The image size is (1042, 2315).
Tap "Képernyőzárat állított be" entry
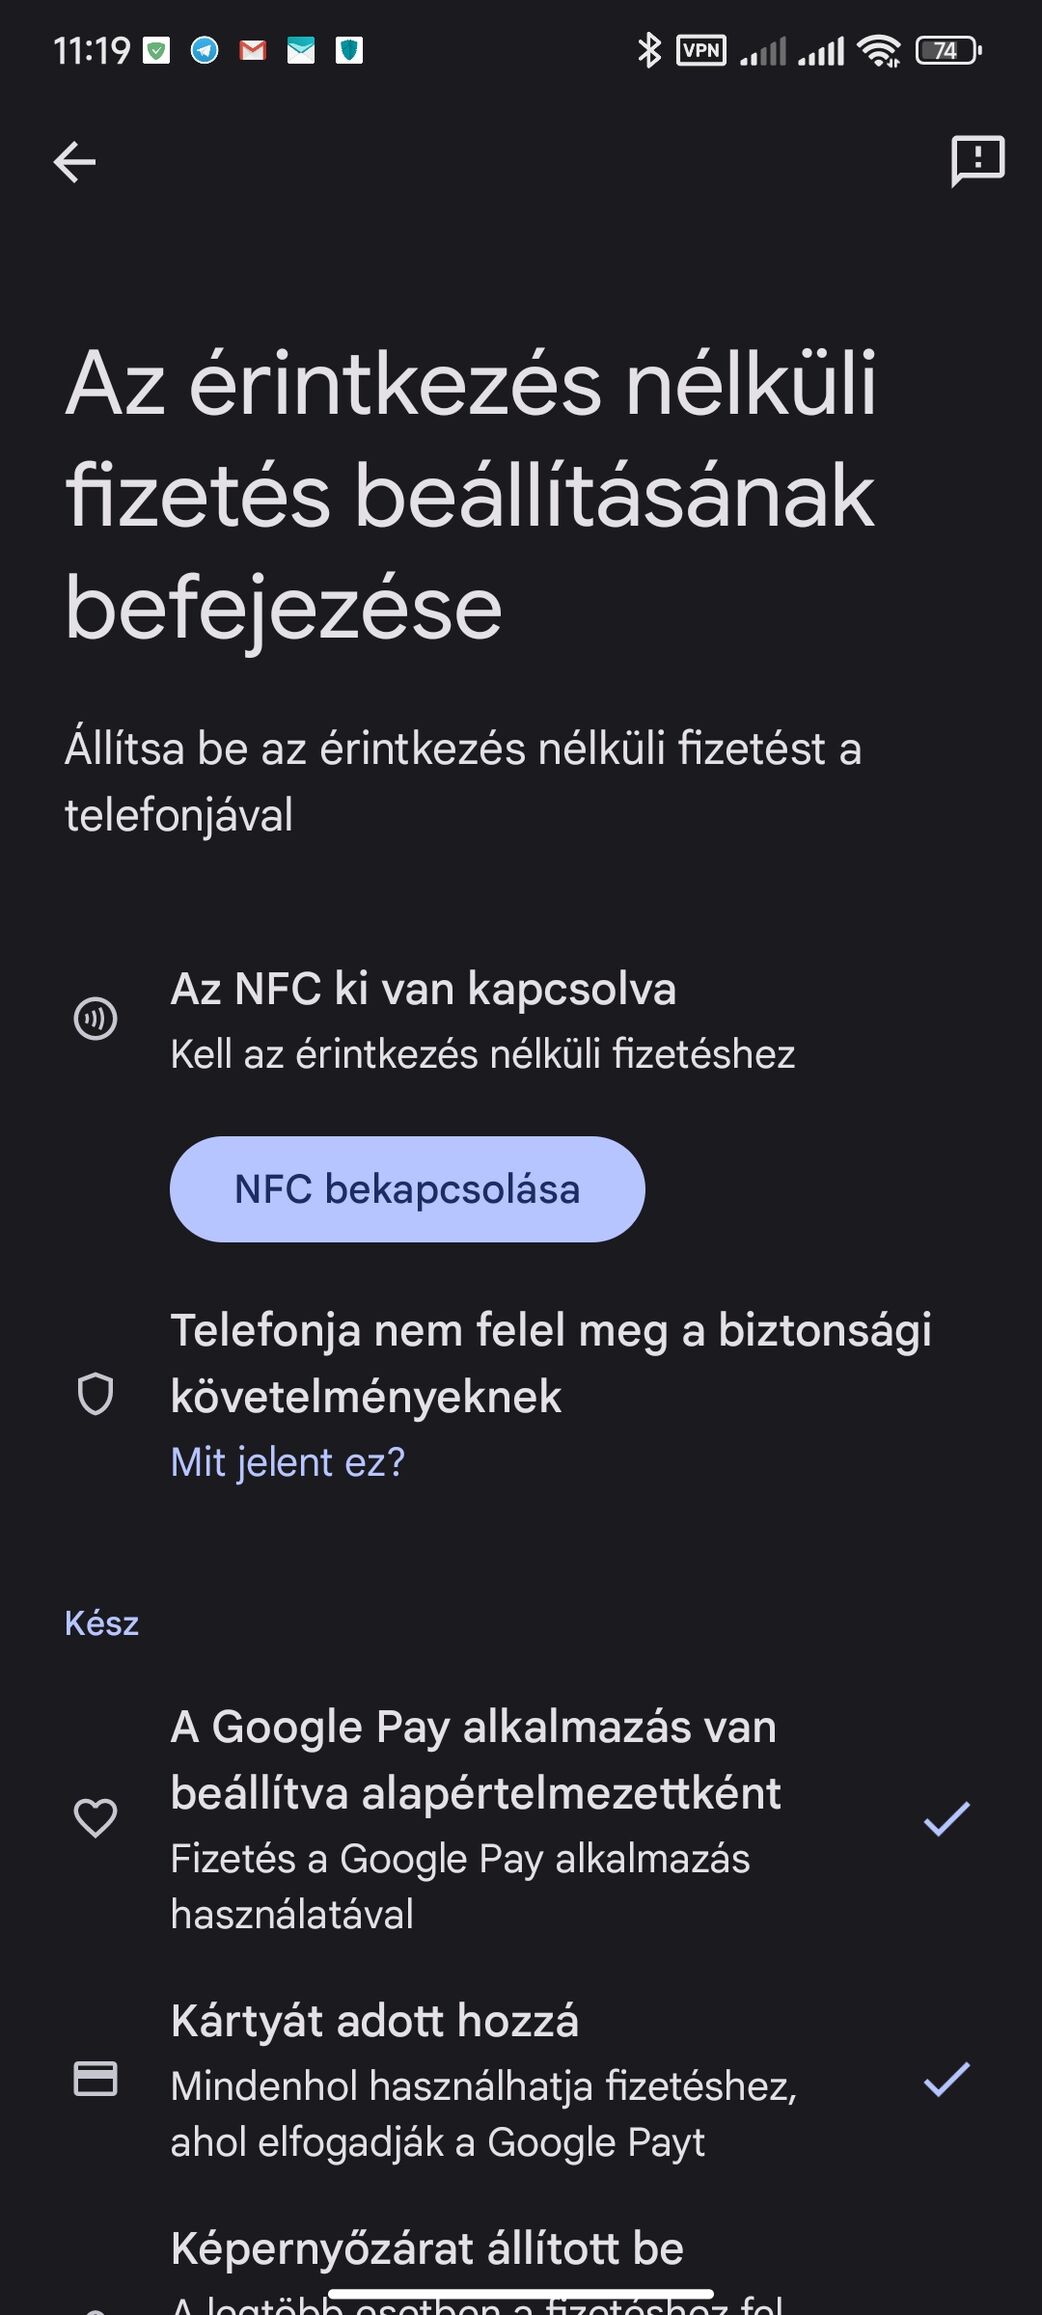pyautogui.click(x=427, y=2249)
